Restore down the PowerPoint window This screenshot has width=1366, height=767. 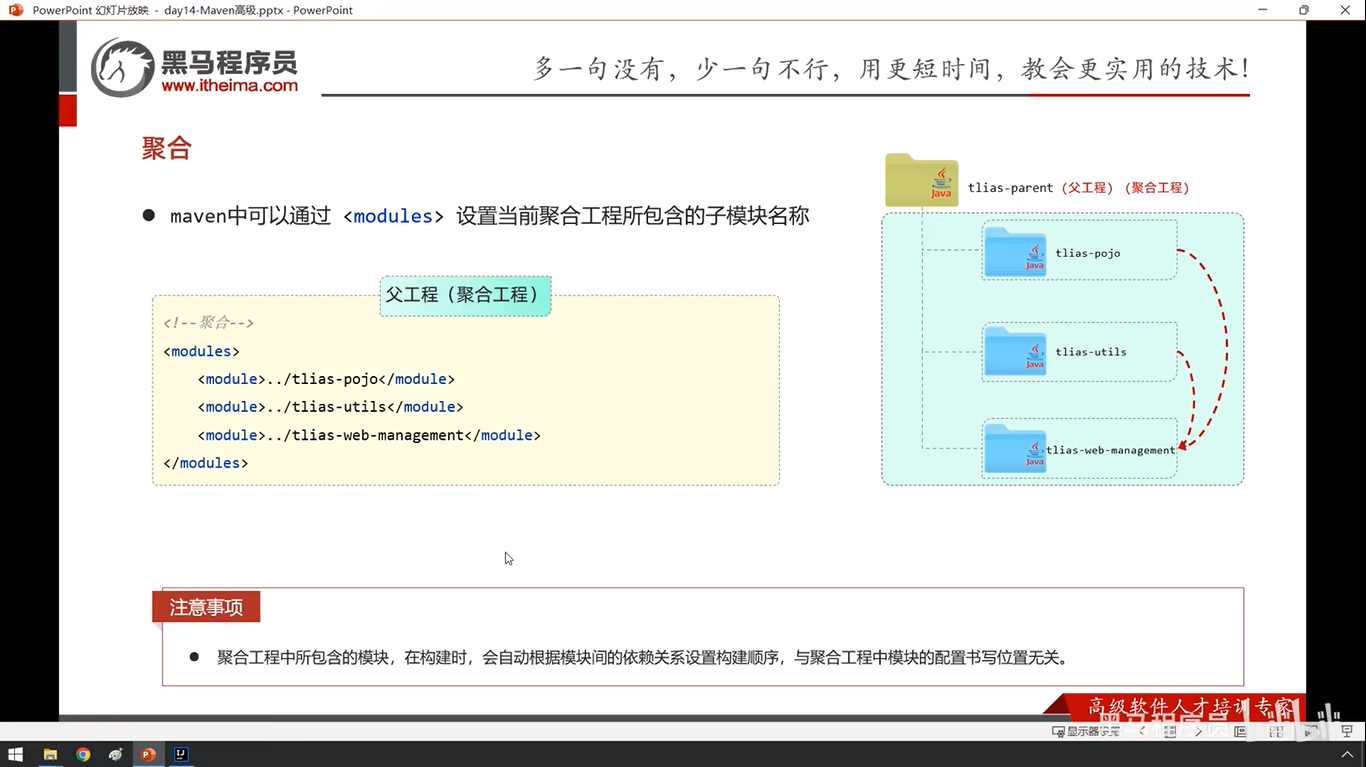(1304, 10)
